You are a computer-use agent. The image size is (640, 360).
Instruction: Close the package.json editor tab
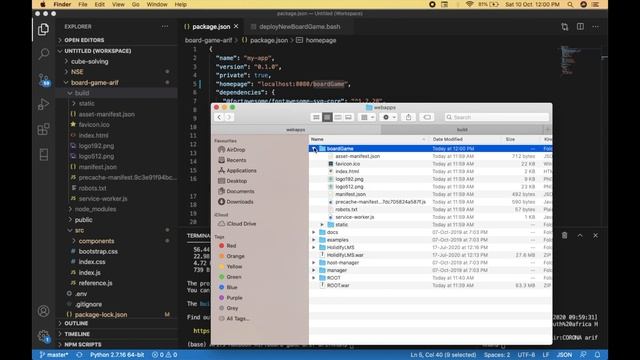[x=236, y=27]
